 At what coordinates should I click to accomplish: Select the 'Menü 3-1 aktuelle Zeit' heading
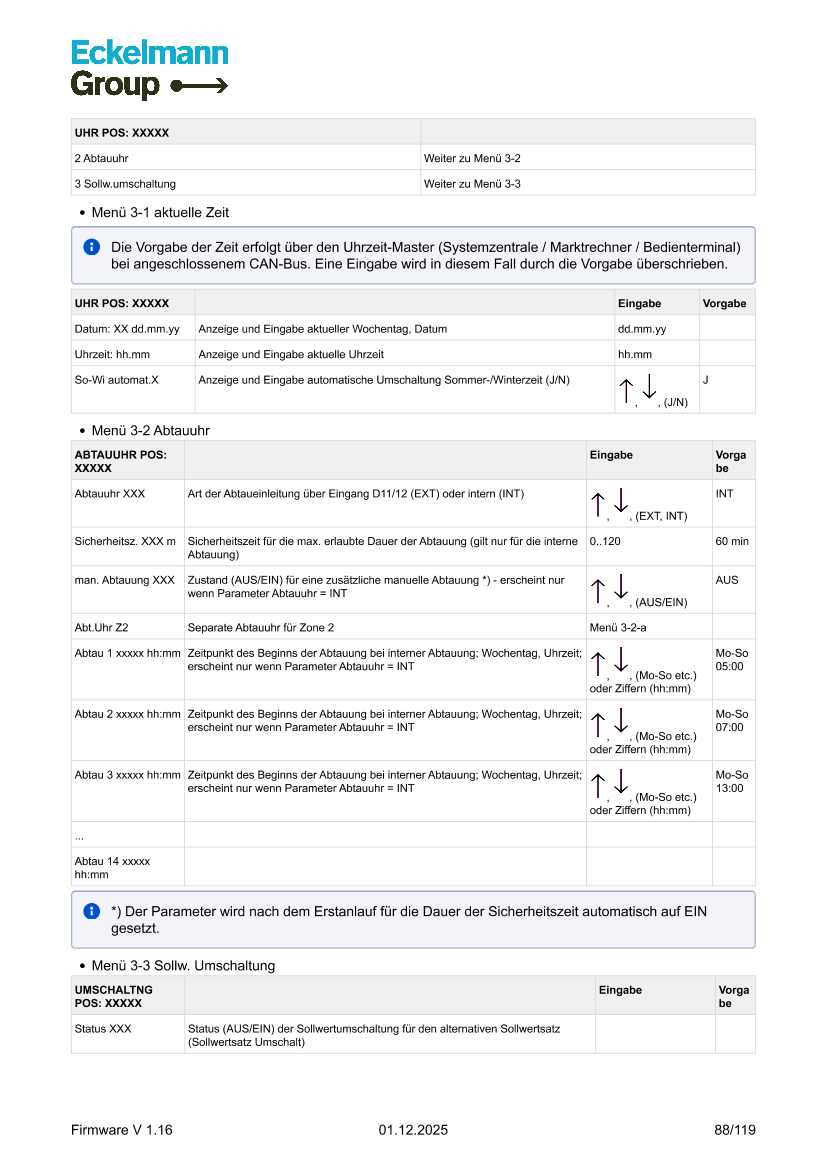(160, 213)
